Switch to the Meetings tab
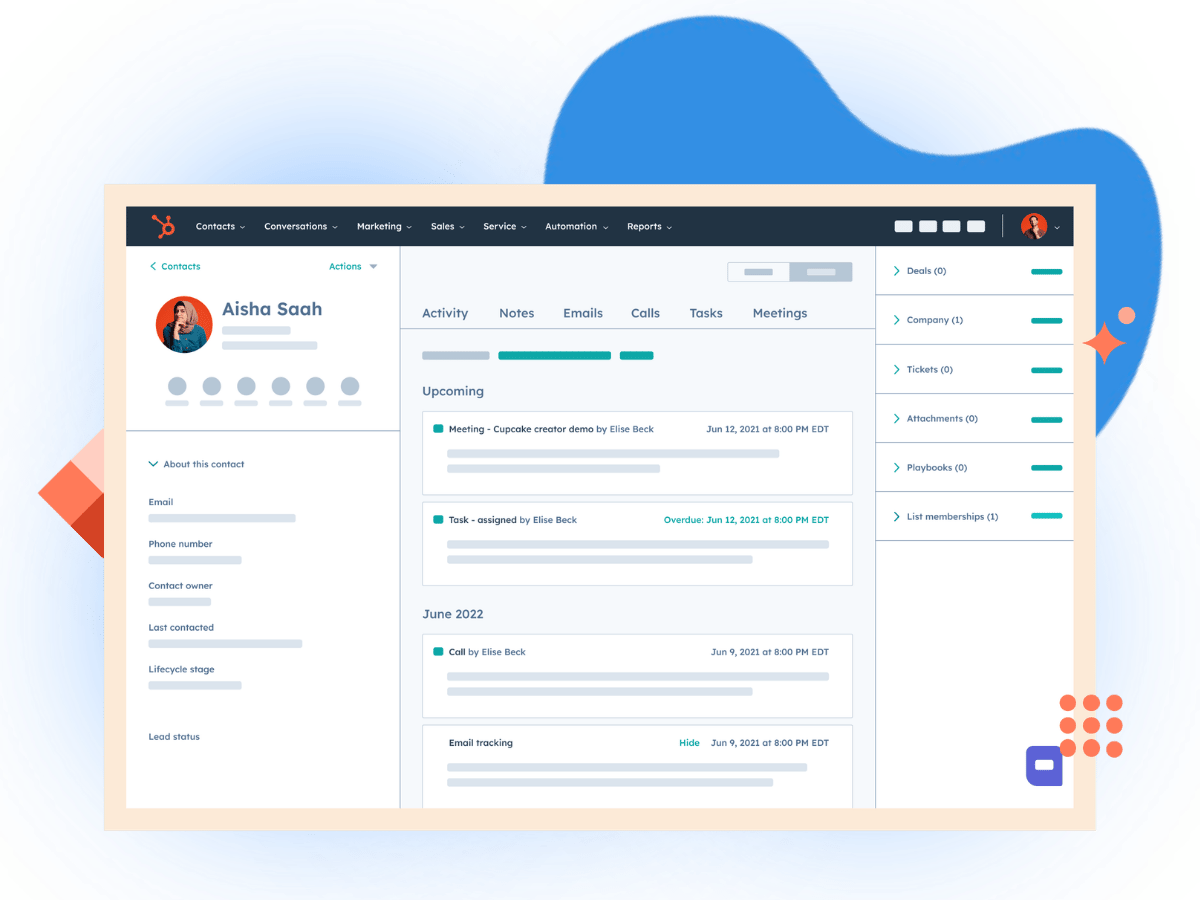 pos(780,313)
